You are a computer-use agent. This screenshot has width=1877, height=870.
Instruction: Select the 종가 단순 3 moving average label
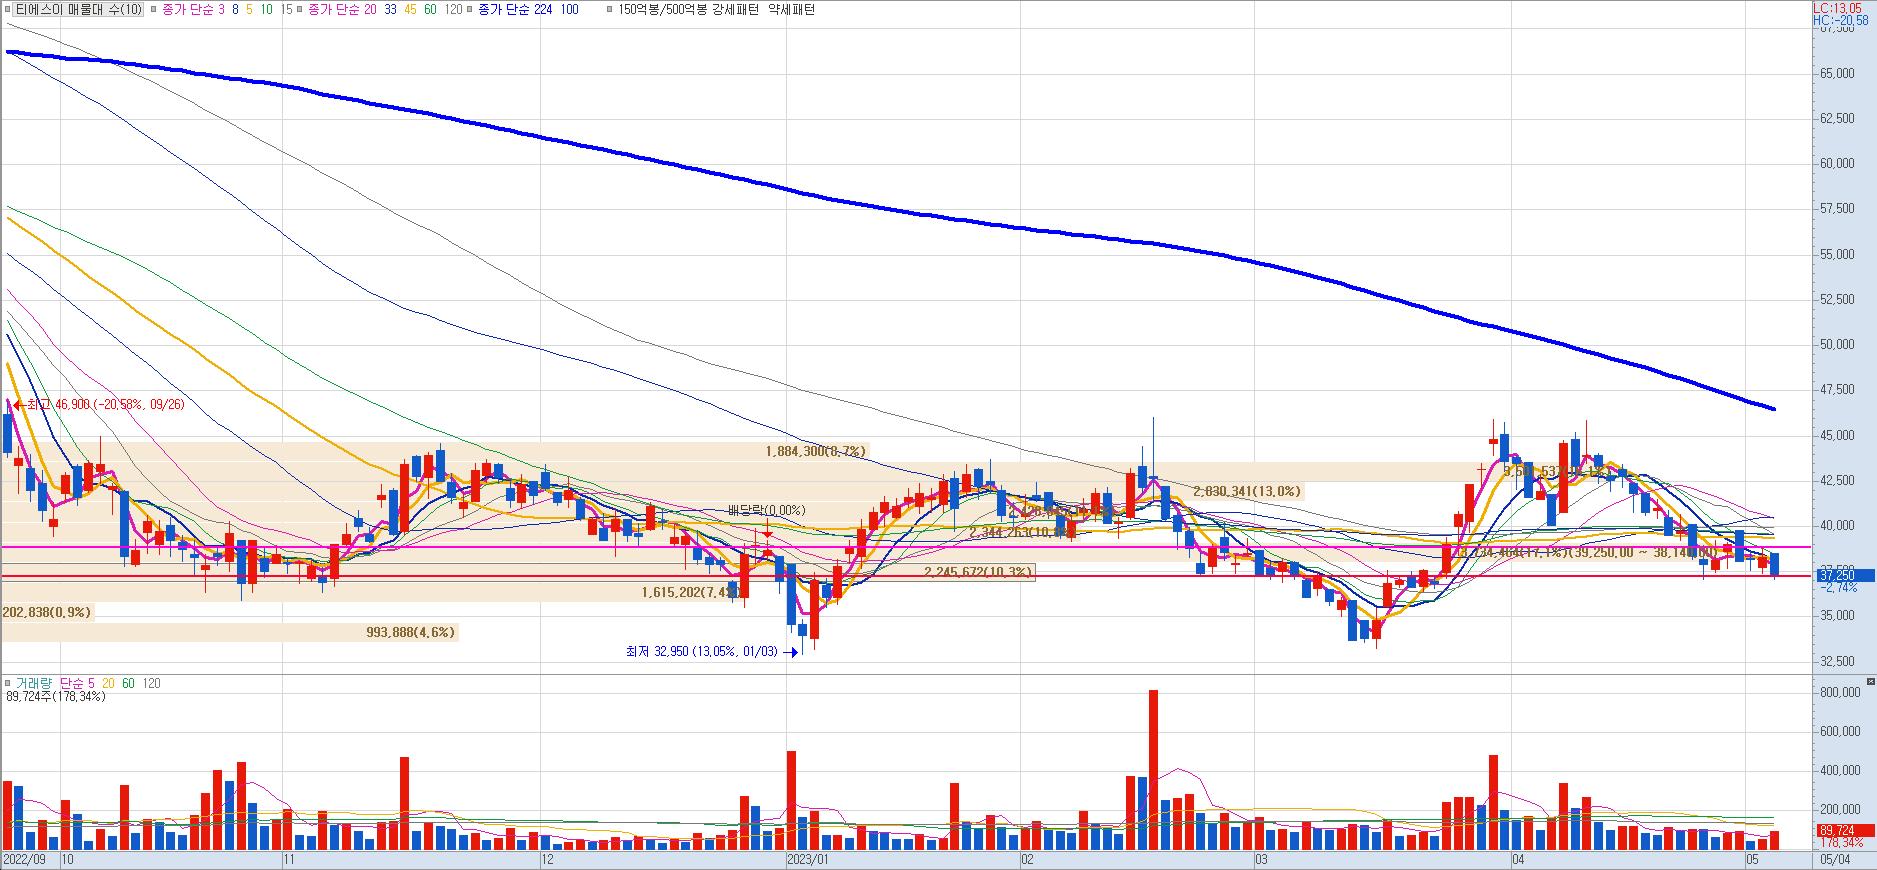coord(193,9)
